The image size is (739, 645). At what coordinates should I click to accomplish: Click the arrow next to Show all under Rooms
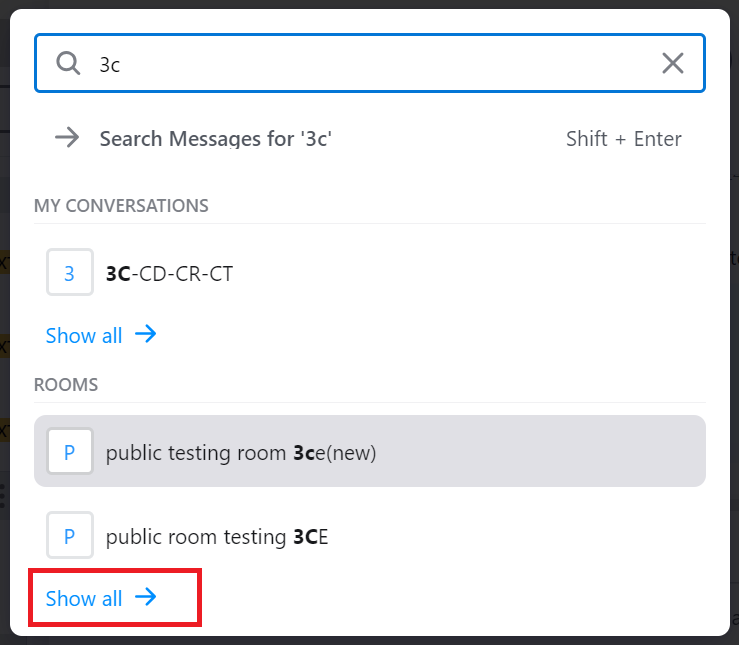[146, 597]
